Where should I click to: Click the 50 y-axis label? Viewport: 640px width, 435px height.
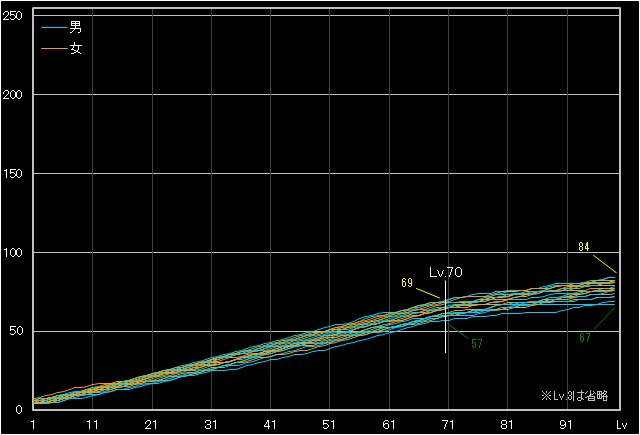point(16,331)
